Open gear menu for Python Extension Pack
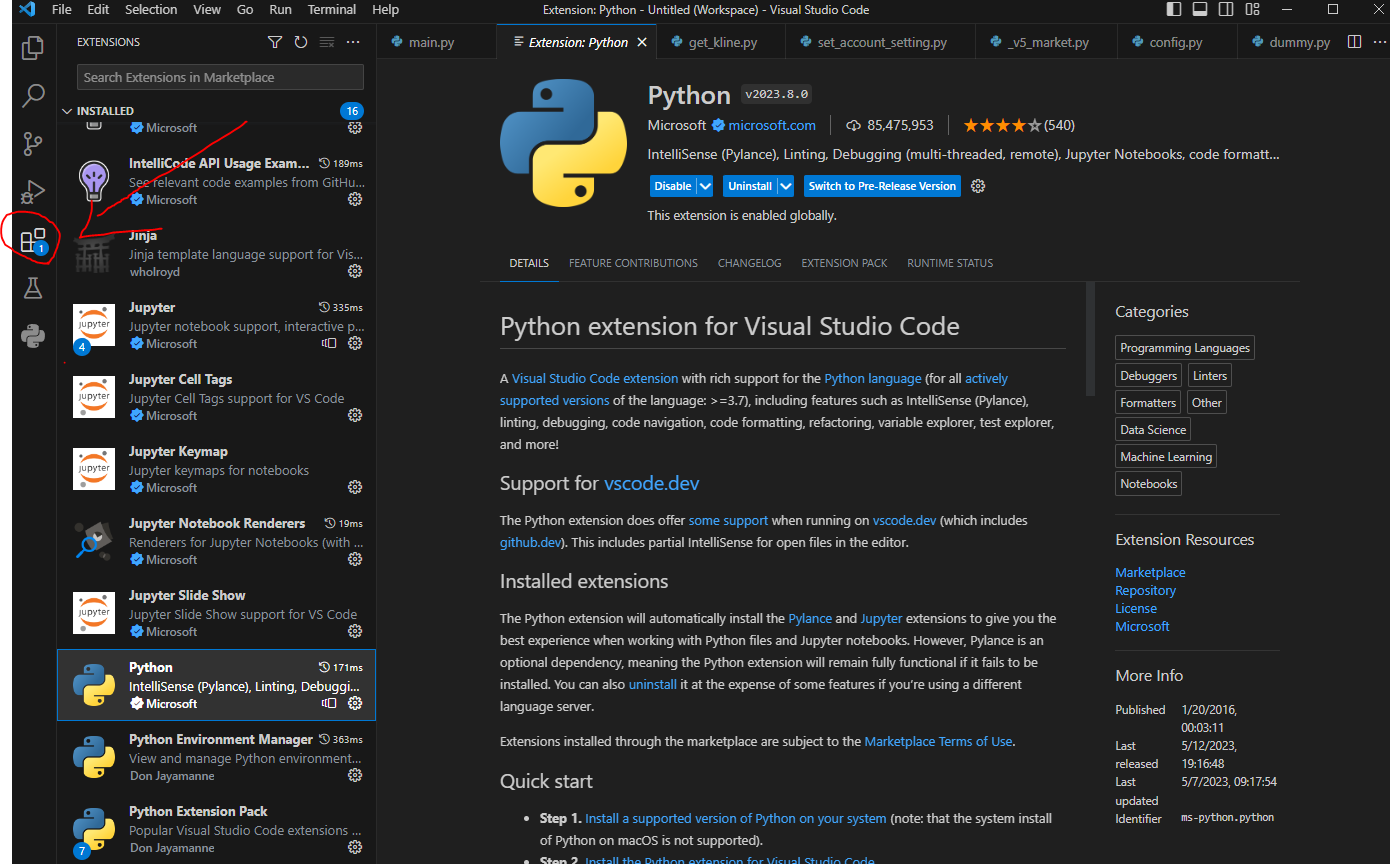The height and width of the screenshot is (864, 1390). pyautogui.click(x=354, y=847)
